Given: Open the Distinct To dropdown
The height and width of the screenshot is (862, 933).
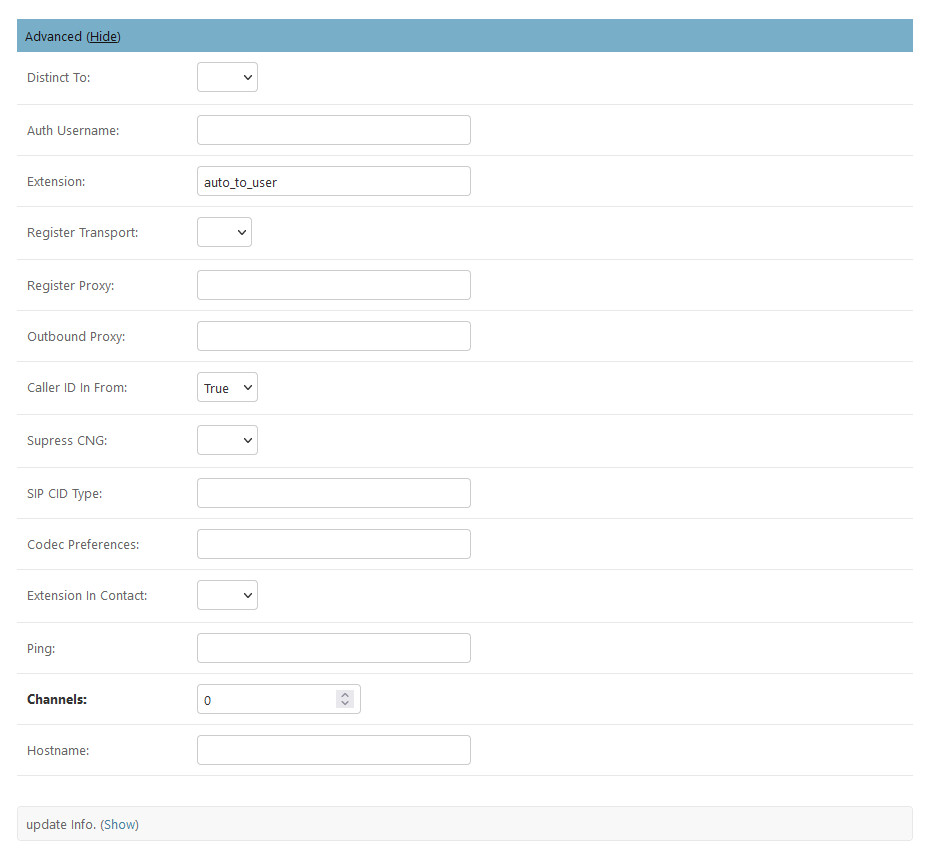Looking at the screenshot, I should (227, 77).
